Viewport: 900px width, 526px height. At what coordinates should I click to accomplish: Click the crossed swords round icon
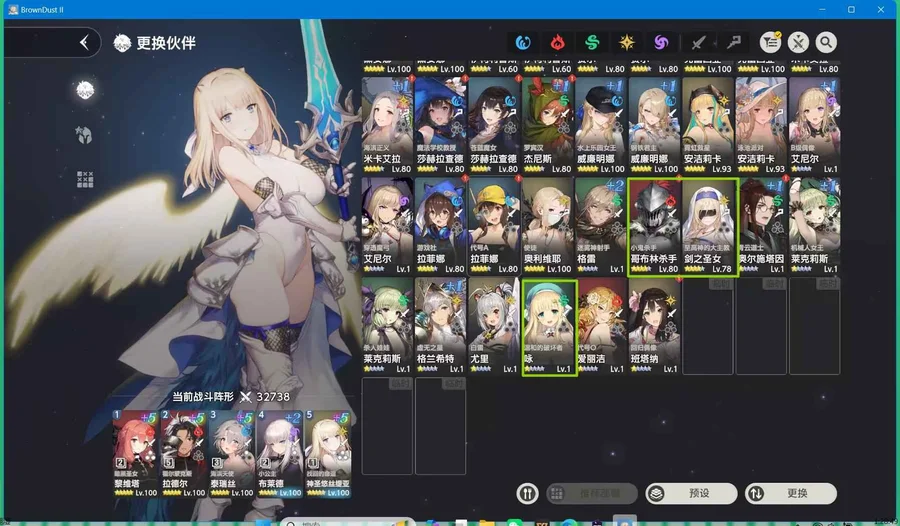tap(798, 42)
